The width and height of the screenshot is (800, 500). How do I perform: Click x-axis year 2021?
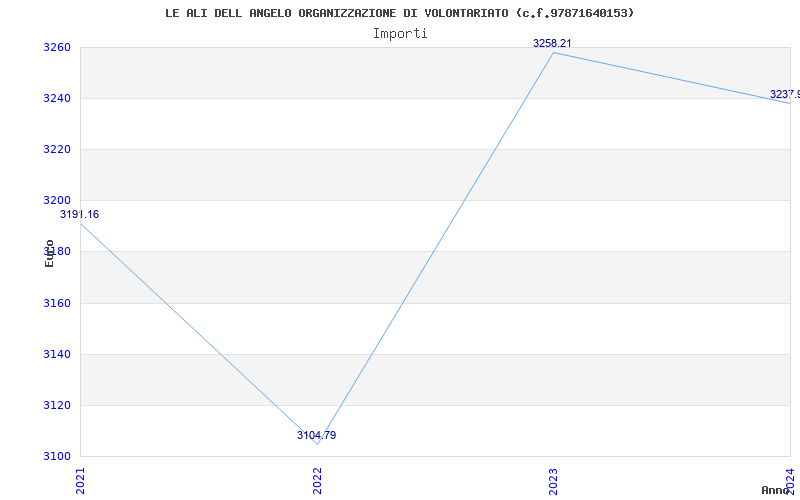coord(81,481)
